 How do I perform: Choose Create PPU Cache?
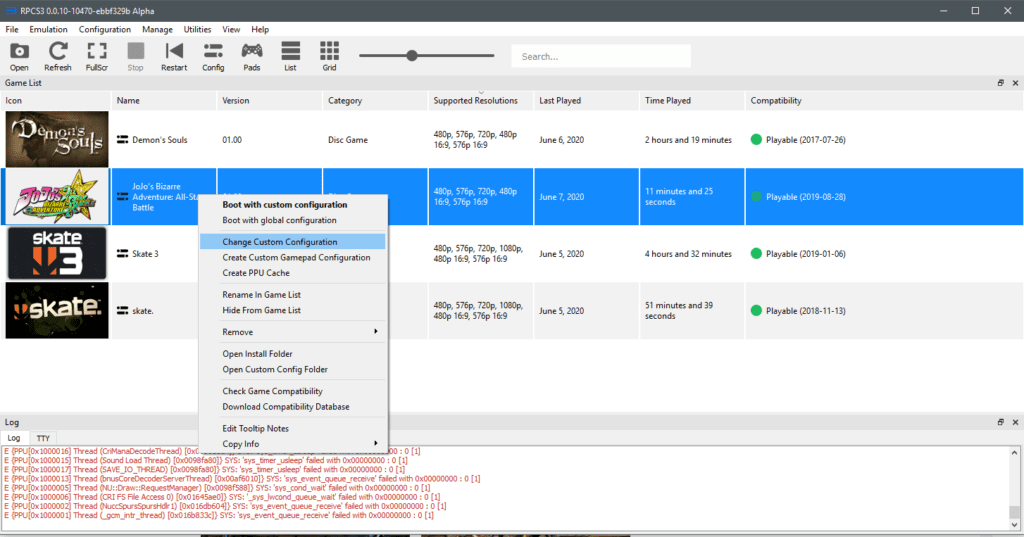(x=293, y=273)
